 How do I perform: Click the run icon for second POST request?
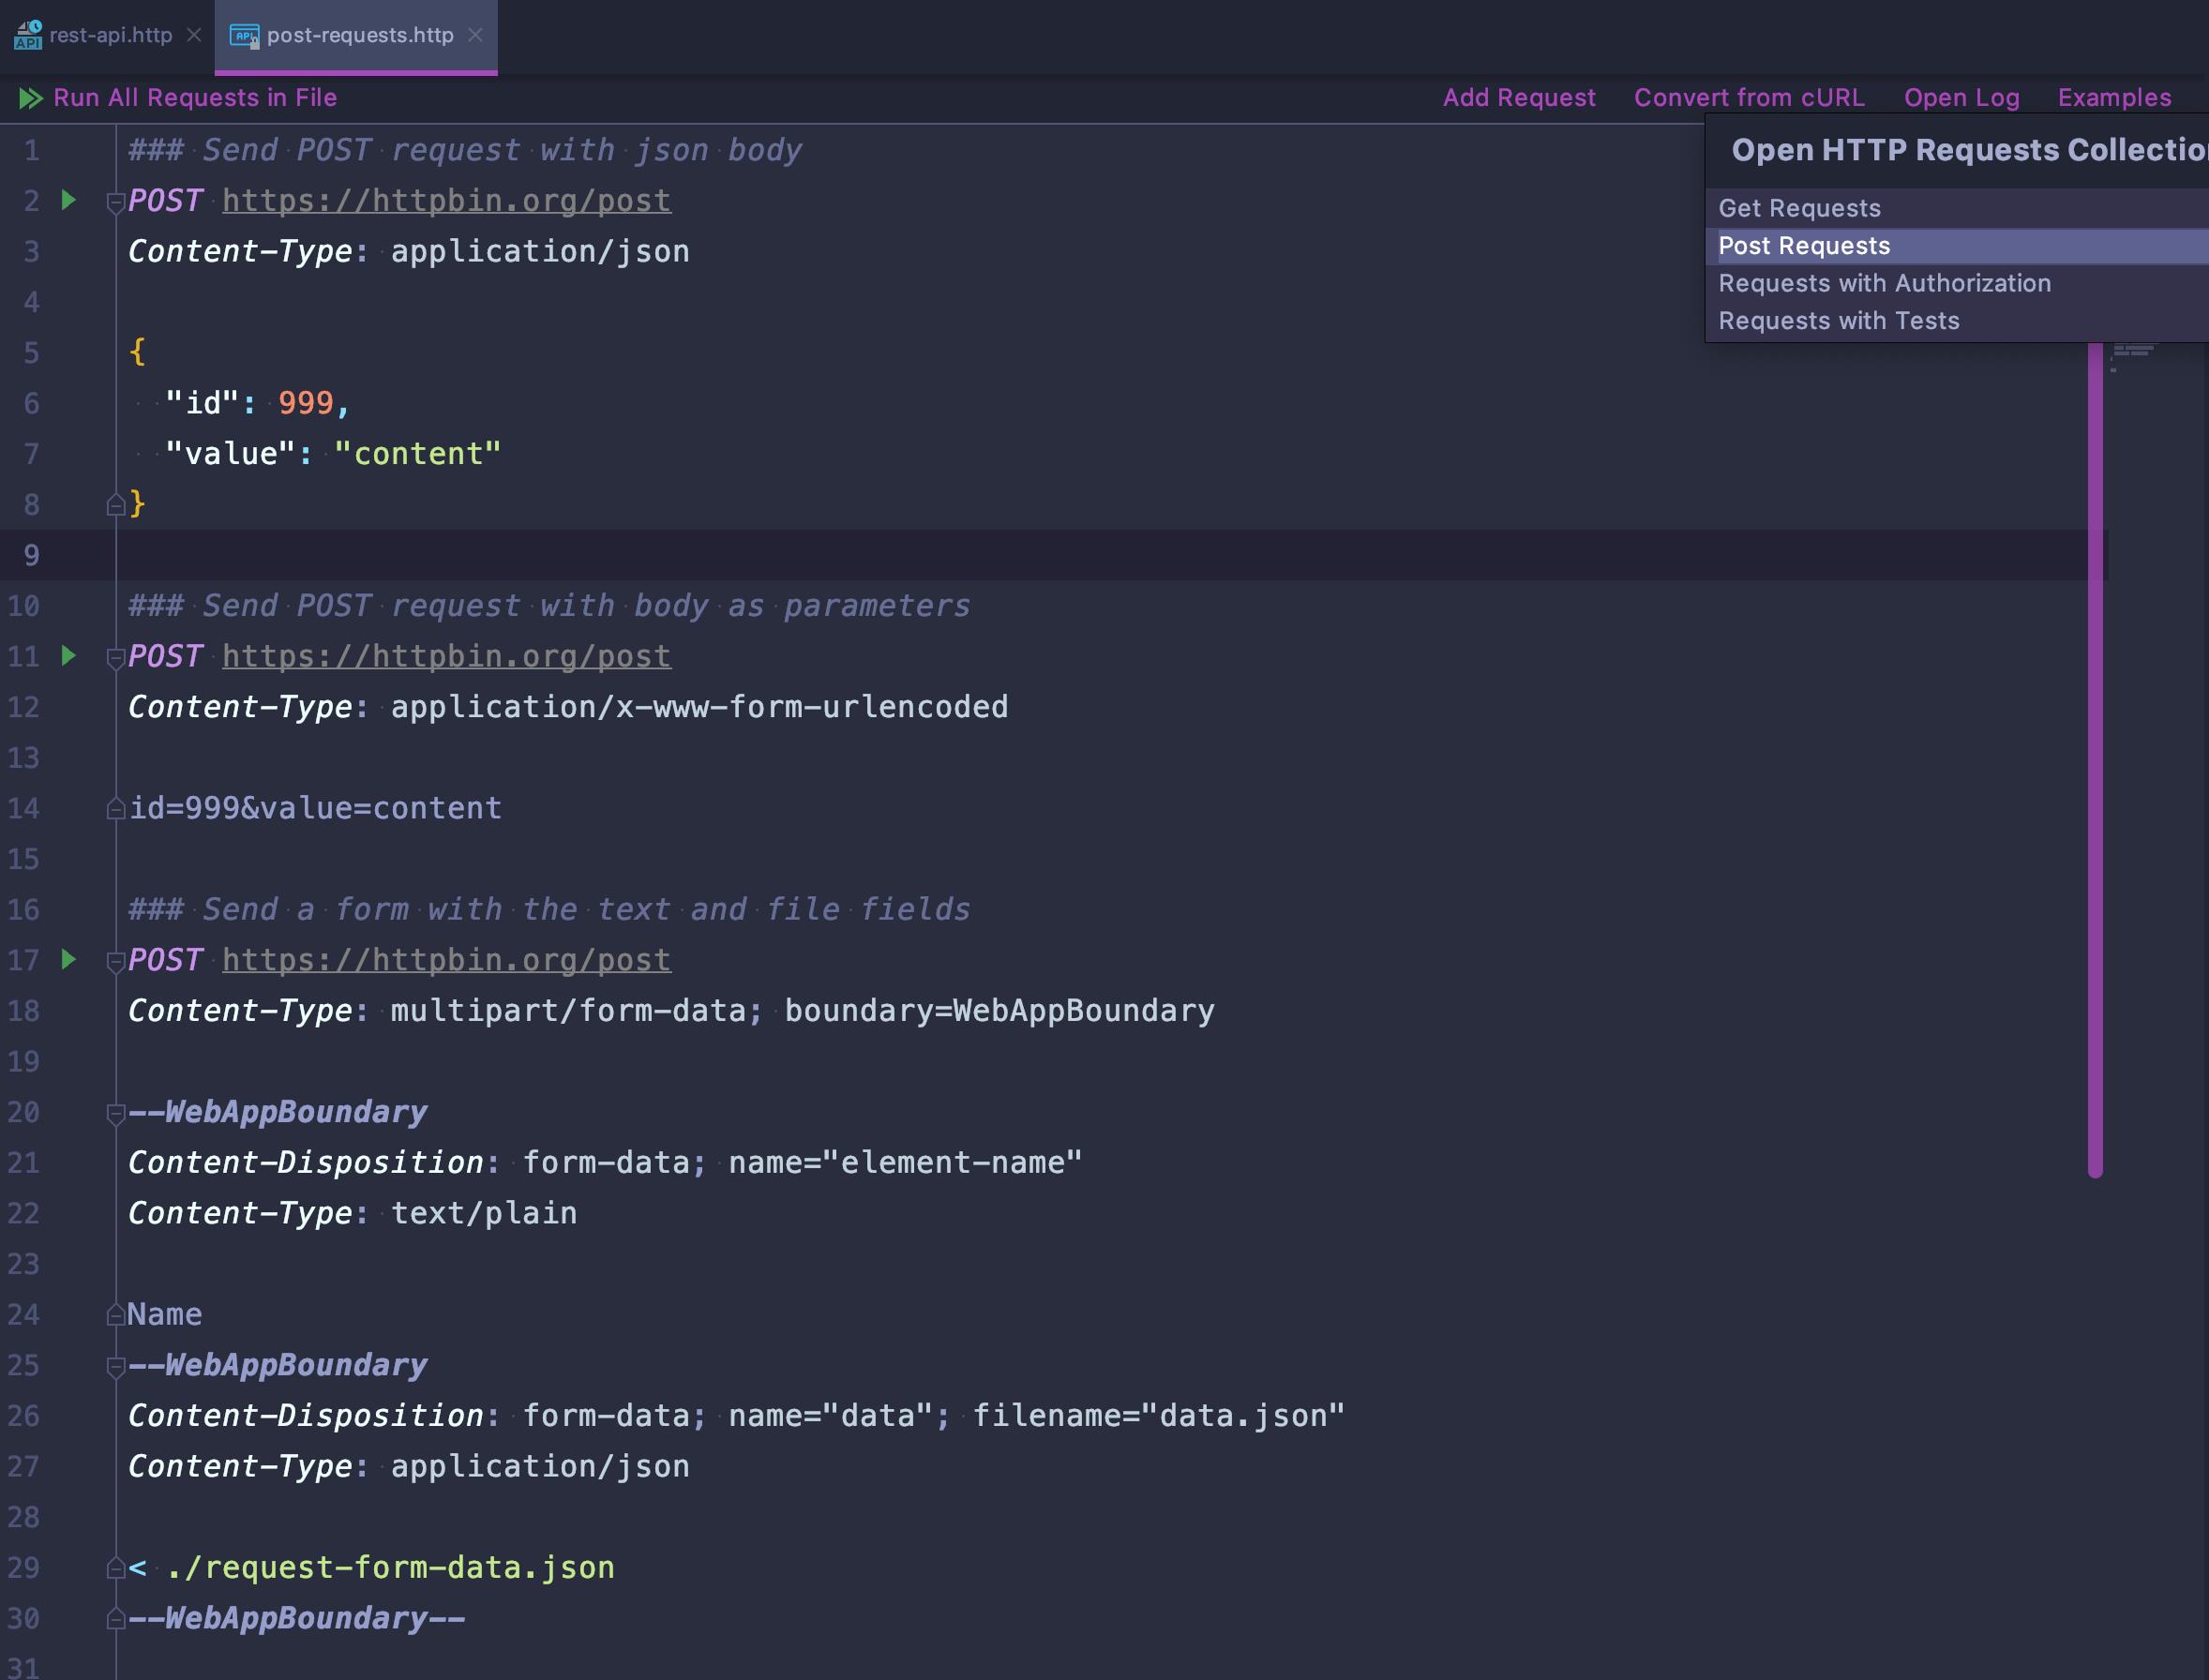68,654
